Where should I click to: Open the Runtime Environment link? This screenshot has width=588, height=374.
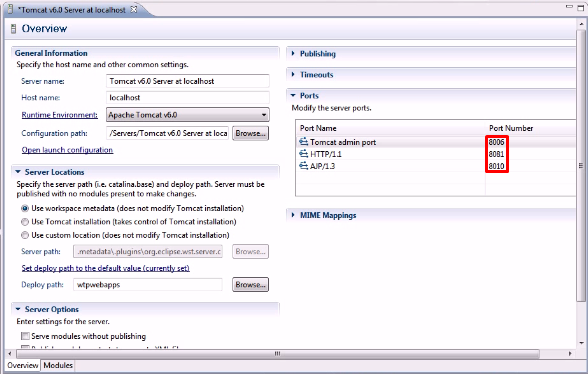tap(60, 115)
